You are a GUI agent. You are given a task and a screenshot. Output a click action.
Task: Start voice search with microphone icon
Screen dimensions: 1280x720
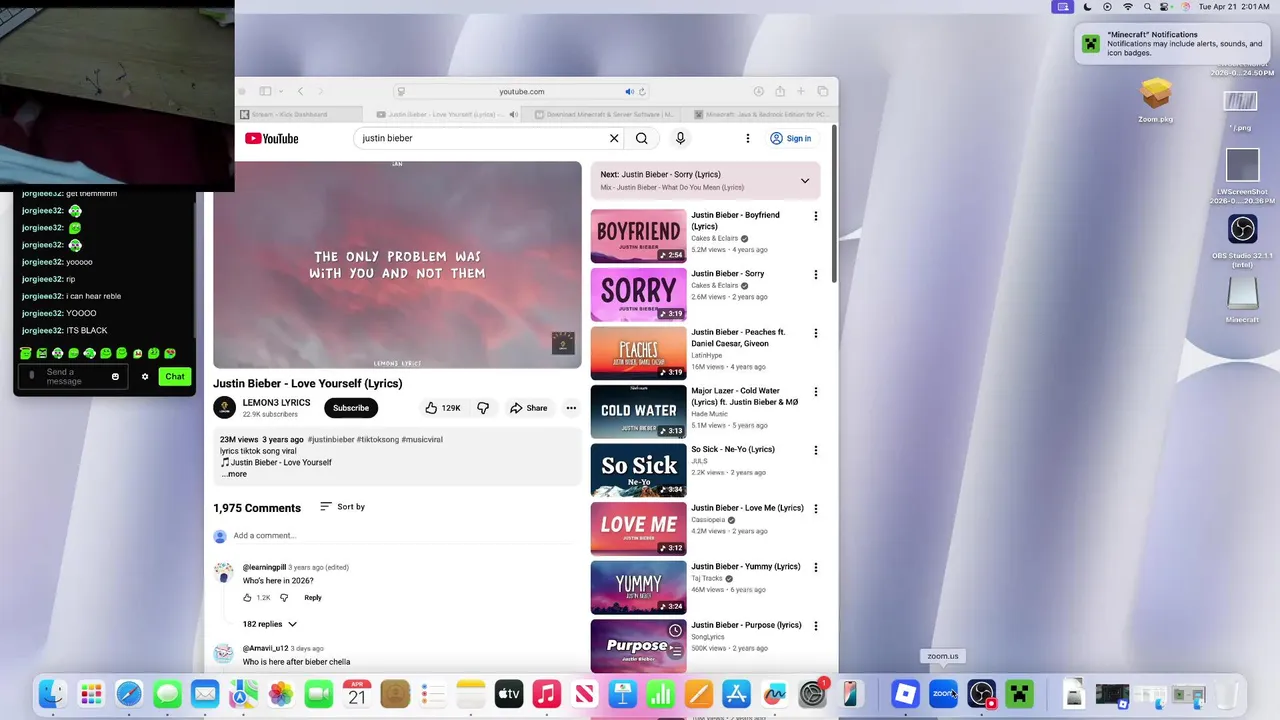pyautogui.click(x=680, y=139)
